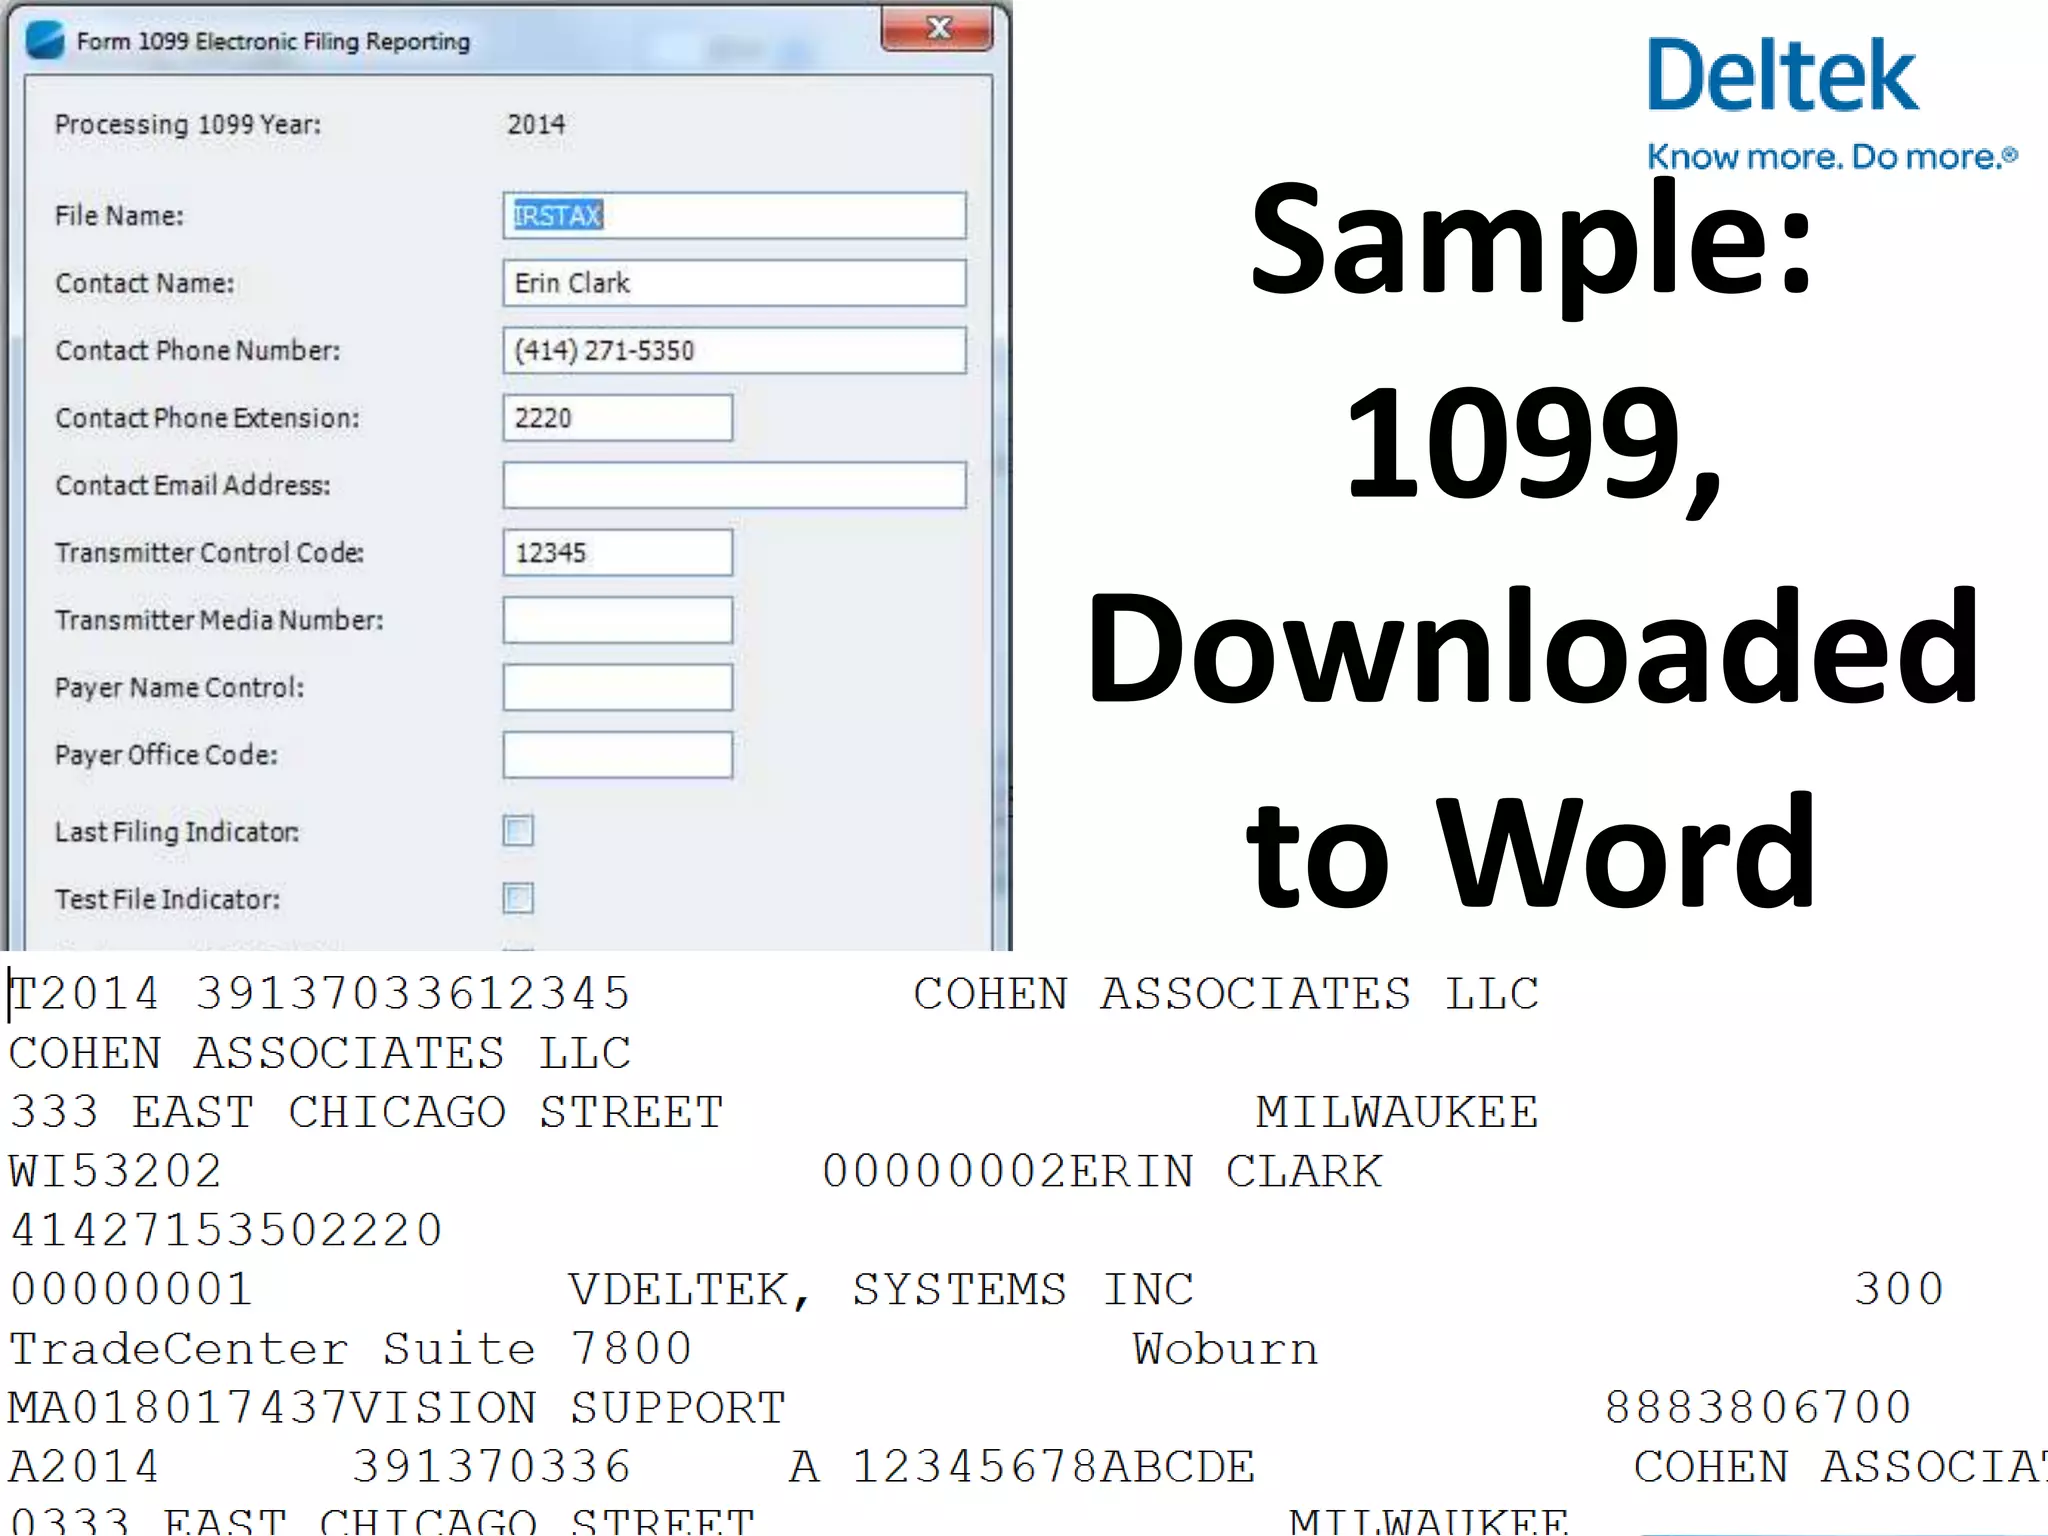Click the text 'TradeCenter Suite 7800'
This screenshot has width=2048, height=1536.
coord(350,1348)
